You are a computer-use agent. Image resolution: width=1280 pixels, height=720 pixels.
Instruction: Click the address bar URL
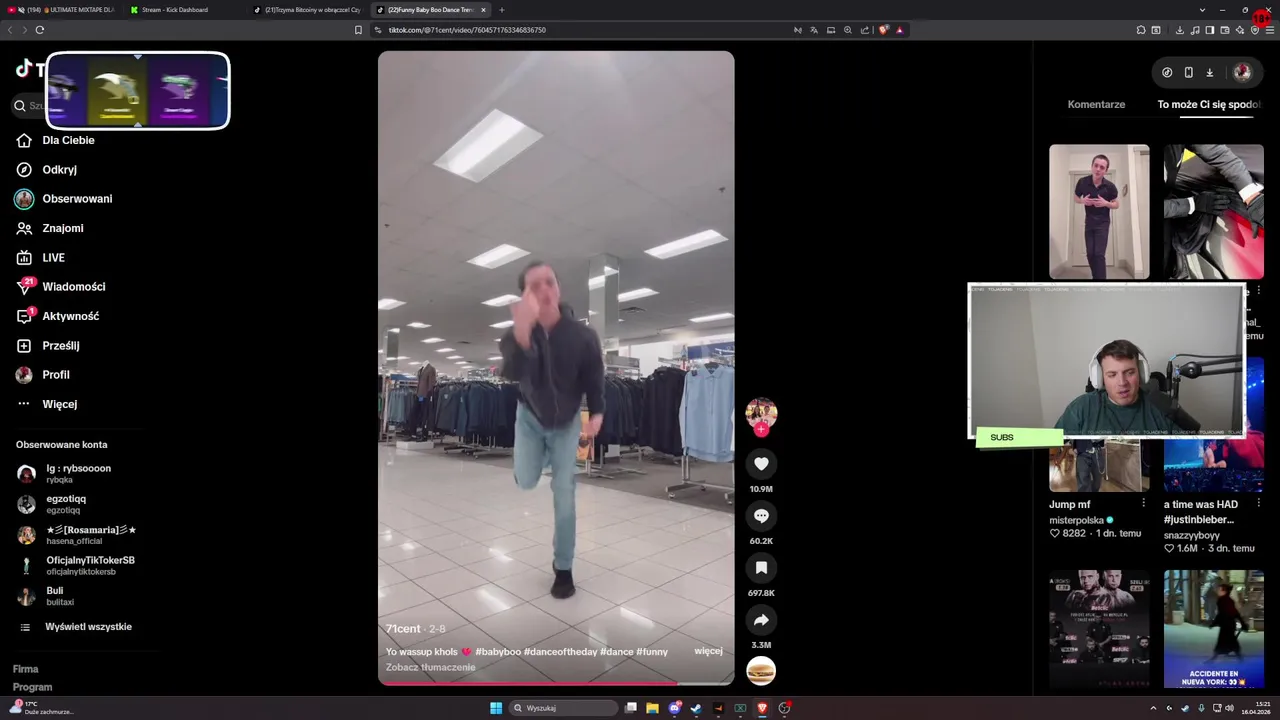[x=467, y=30]
